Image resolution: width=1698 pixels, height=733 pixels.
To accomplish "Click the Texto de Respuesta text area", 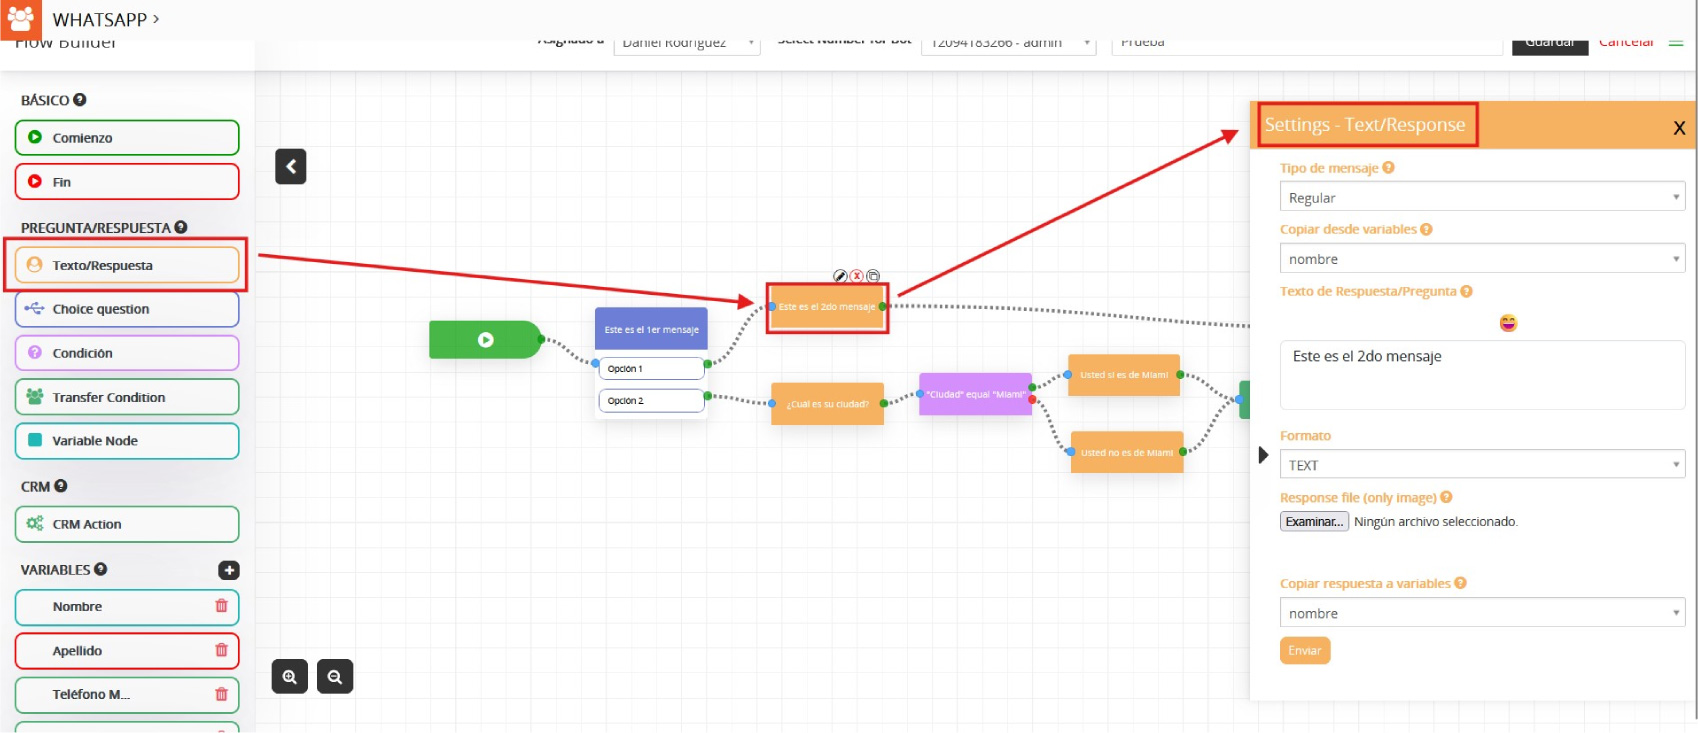I will click(x=1481, y=375).
